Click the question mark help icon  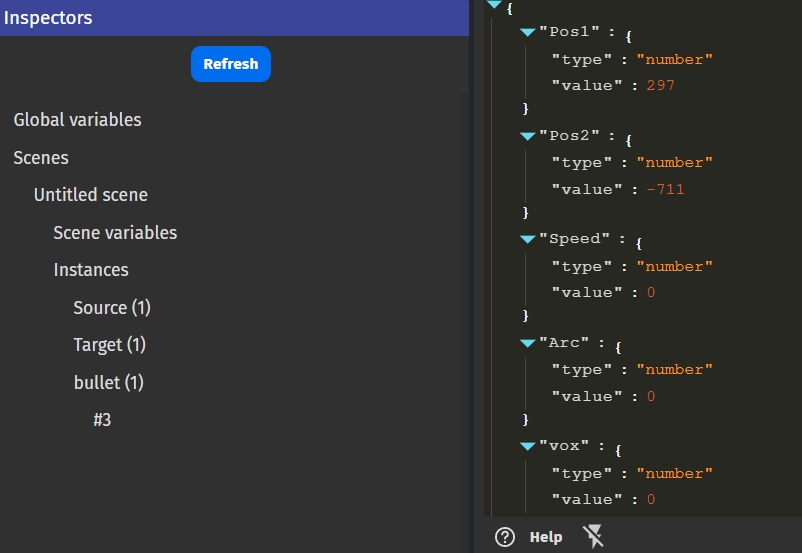point(505,537)
